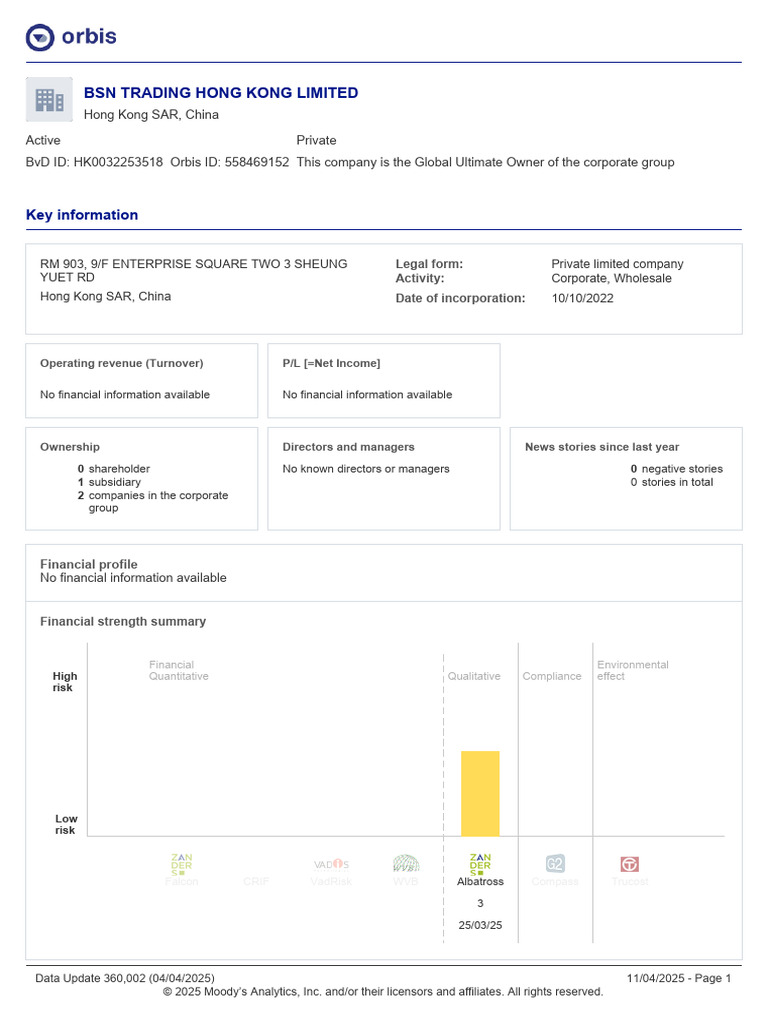This screenshot has width=768, height=1024.
Task: Open News stories since last year panel
Action: pos(626,479)
